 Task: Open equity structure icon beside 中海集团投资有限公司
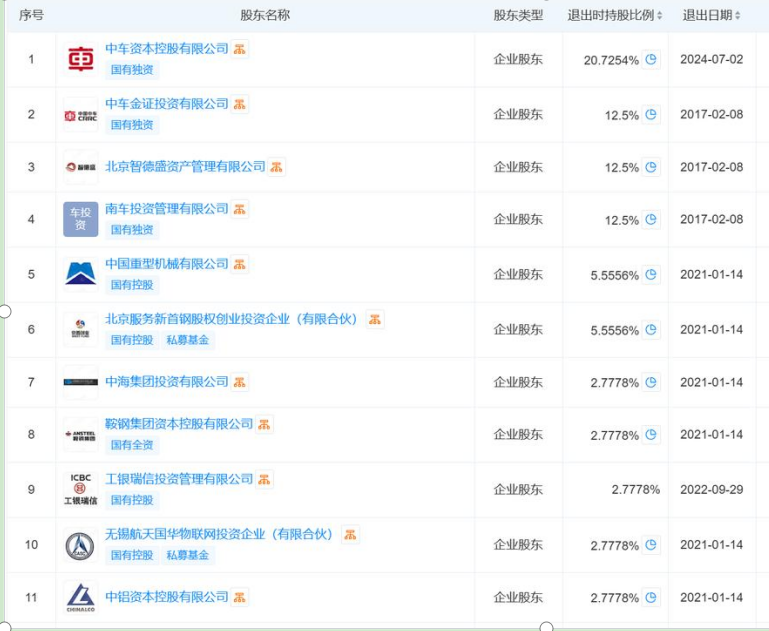pyautogui.click(x=239, y=382)
